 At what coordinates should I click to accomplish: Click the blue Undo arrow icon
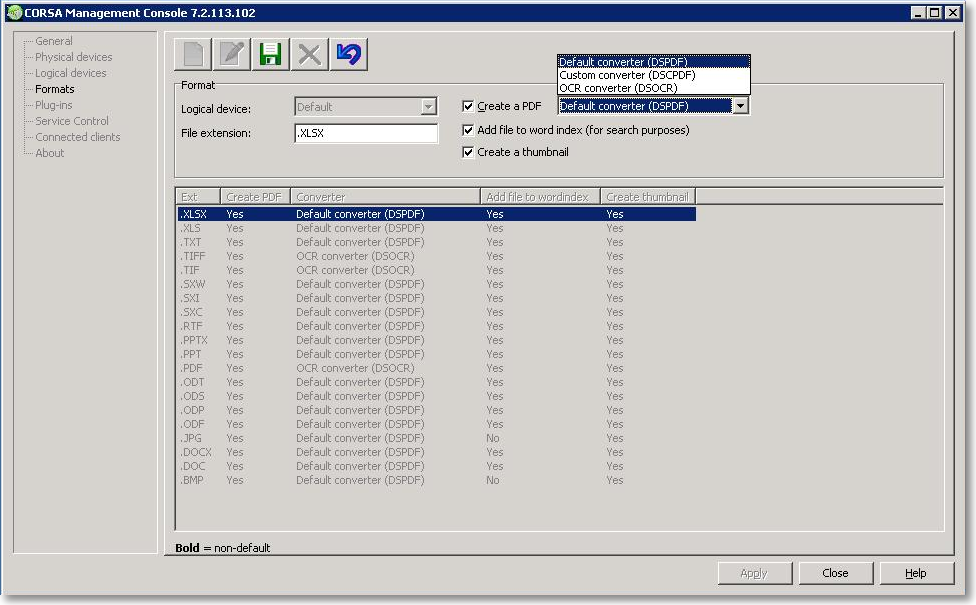(349, 54)
